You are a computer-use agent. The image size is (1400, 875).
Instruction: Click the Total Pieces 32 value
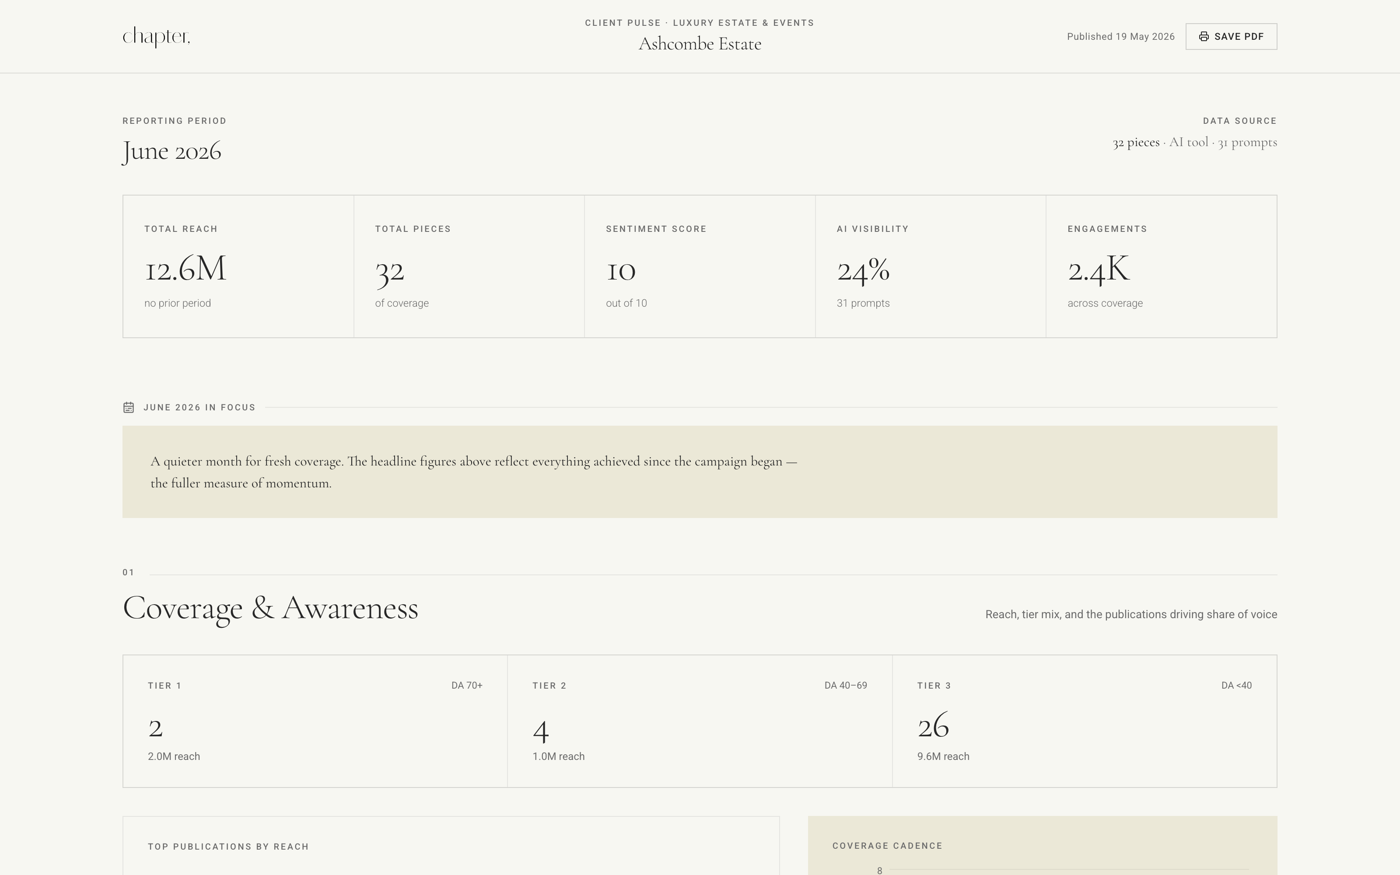pyautogui.click(x=390, y=270)
